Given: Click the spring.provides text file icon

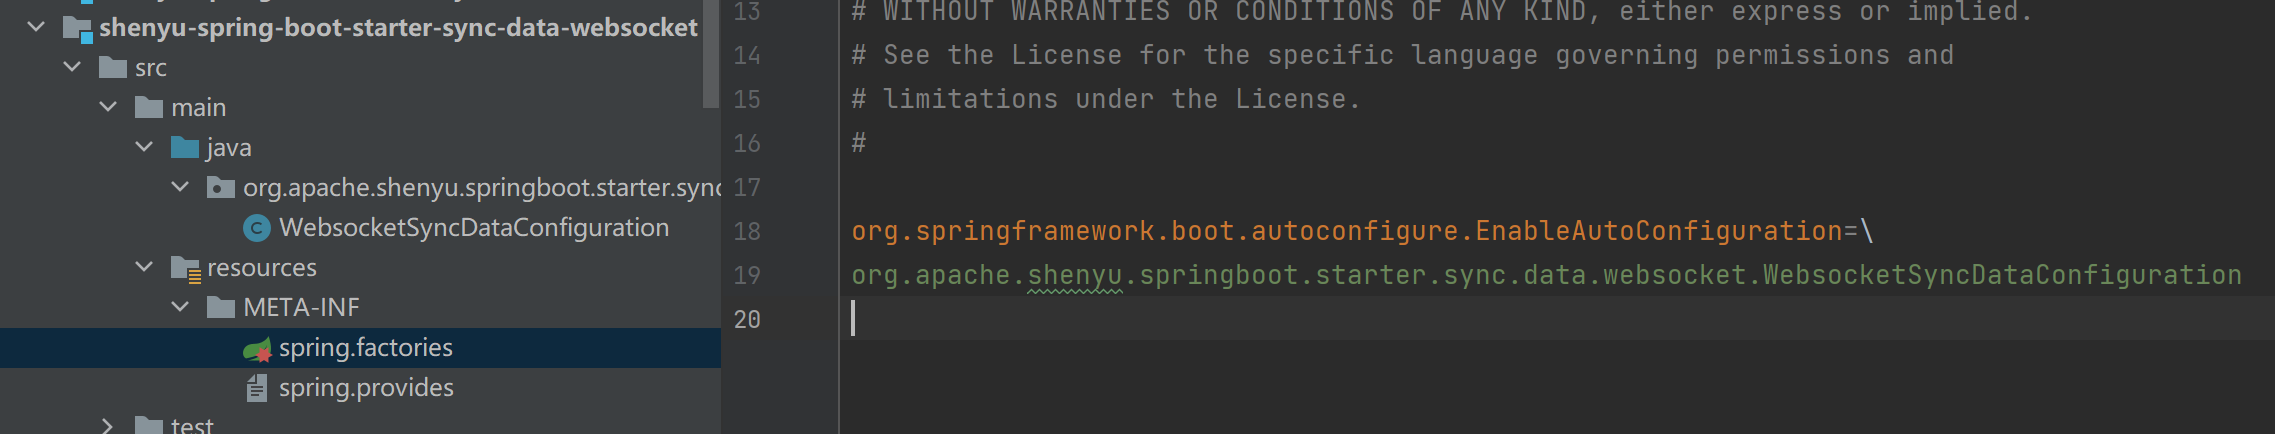Looking at the screenshot, I should 257,388.
